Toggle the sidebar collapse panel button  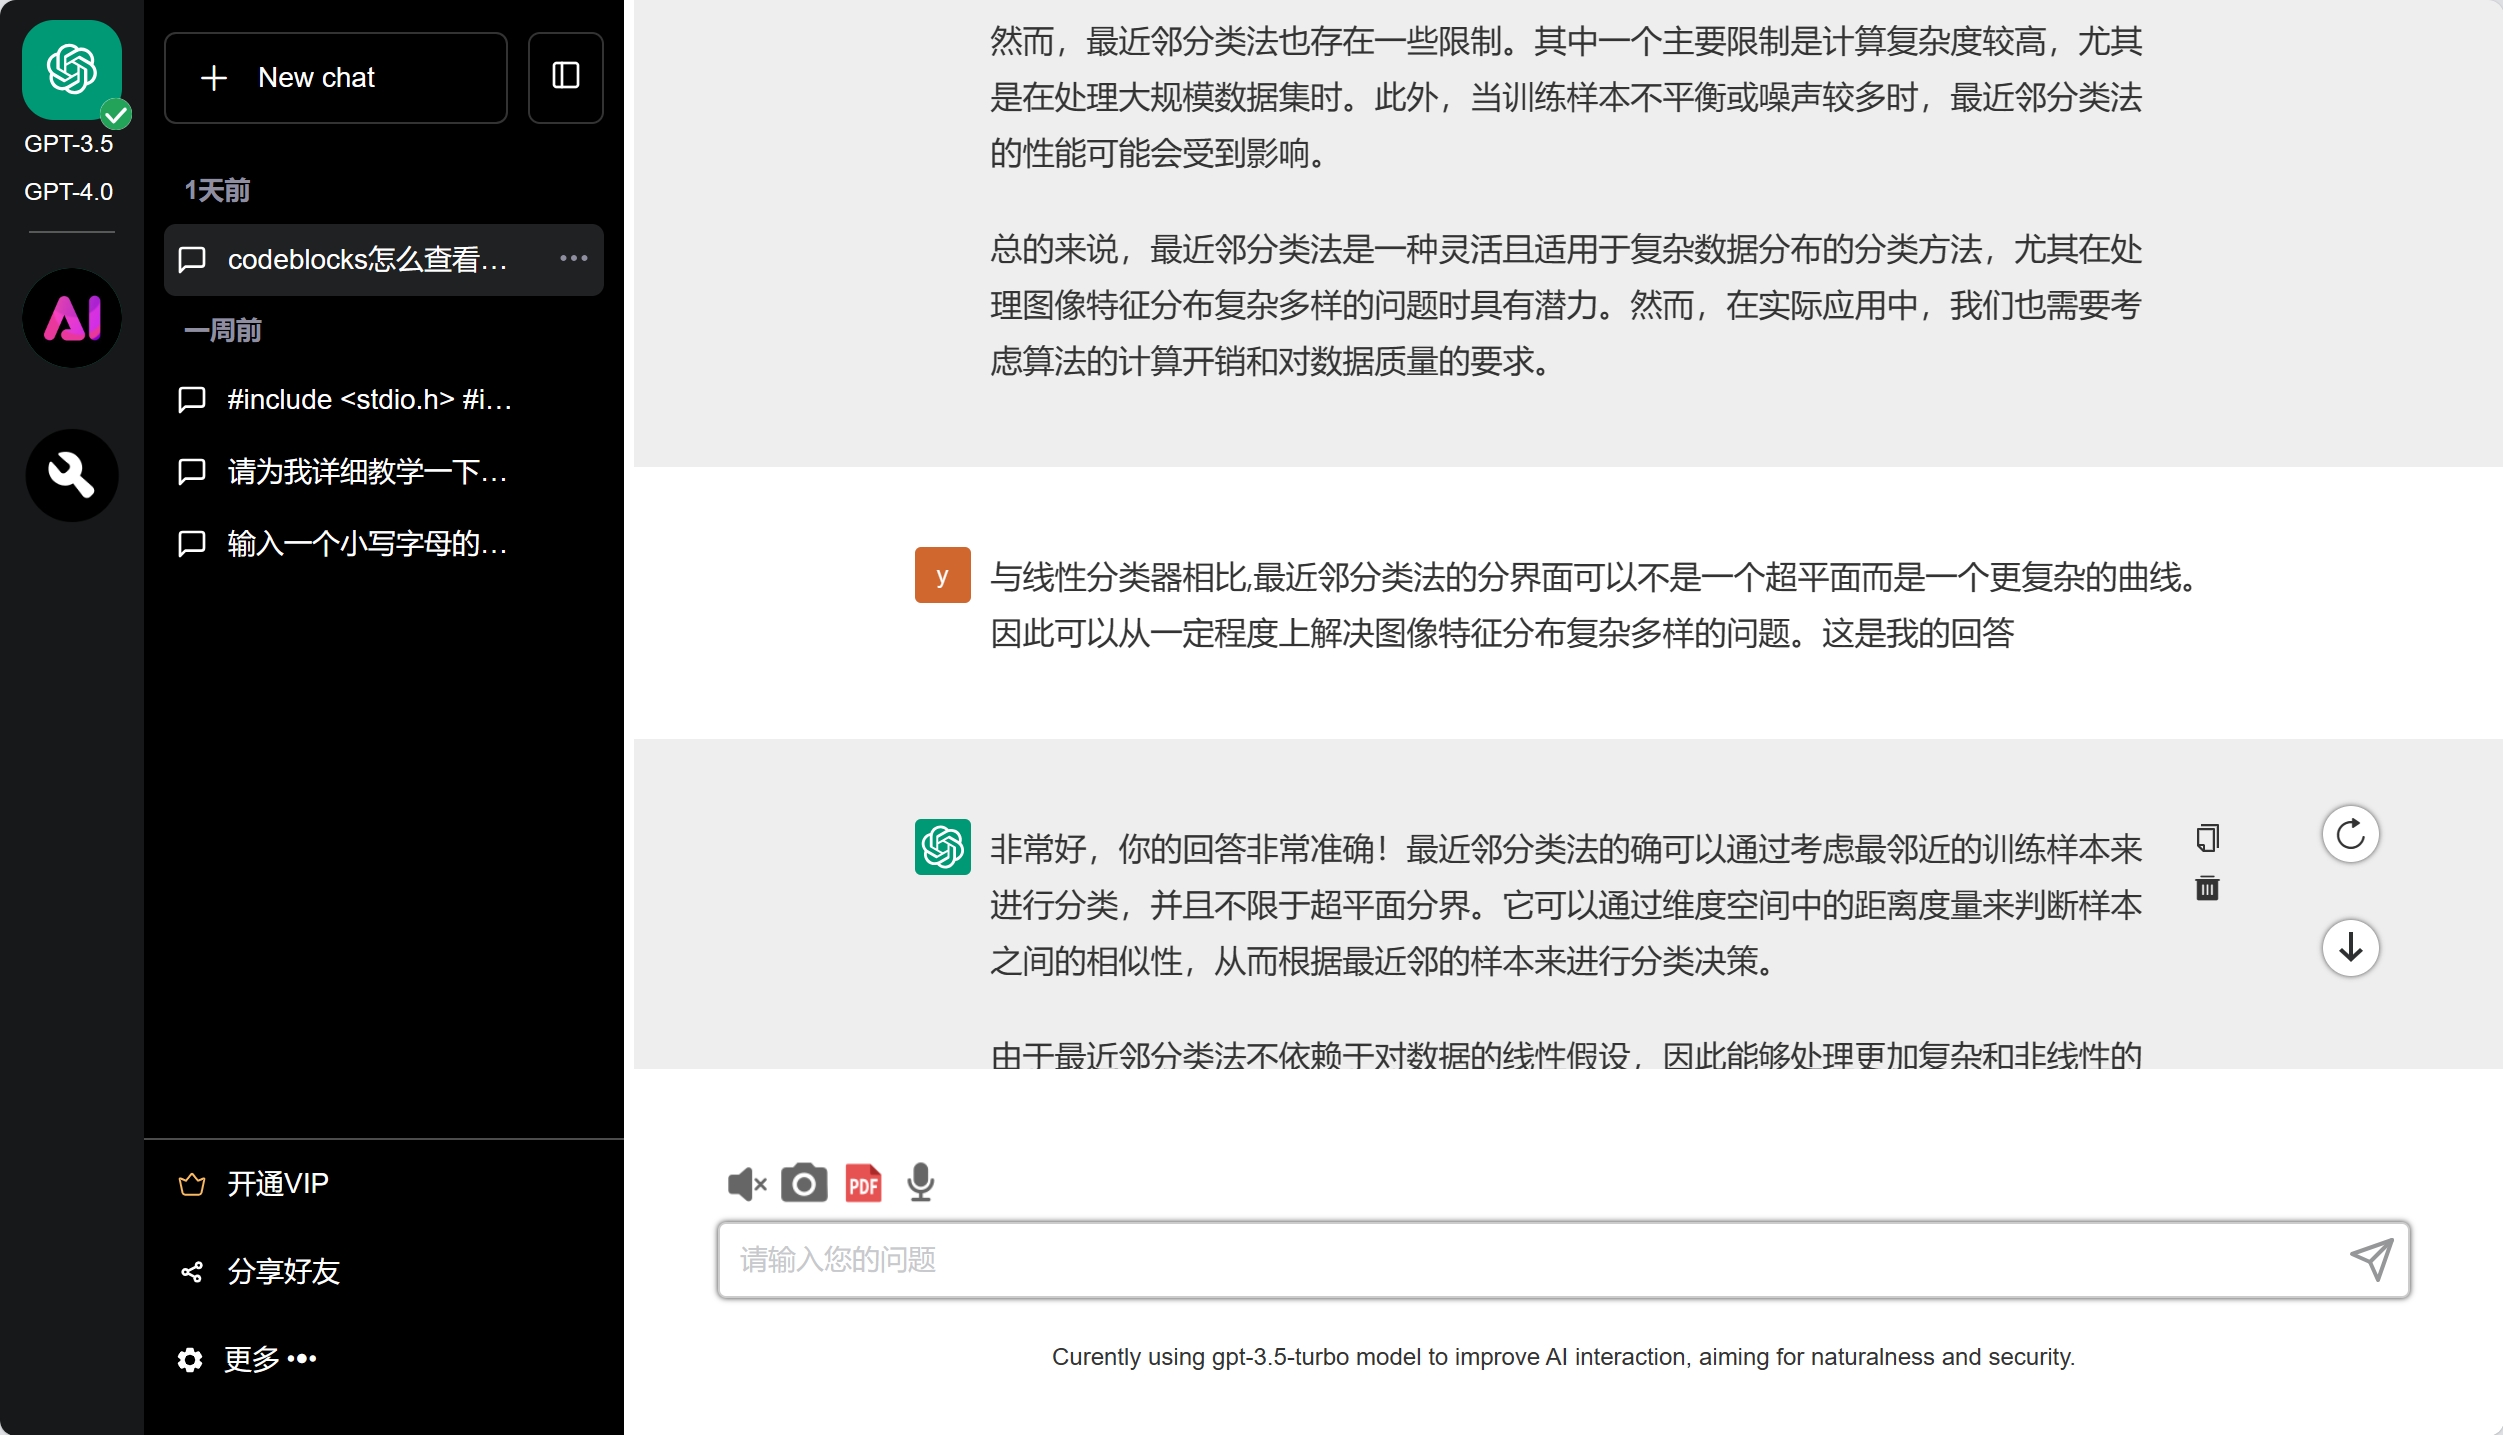[566, 77]
